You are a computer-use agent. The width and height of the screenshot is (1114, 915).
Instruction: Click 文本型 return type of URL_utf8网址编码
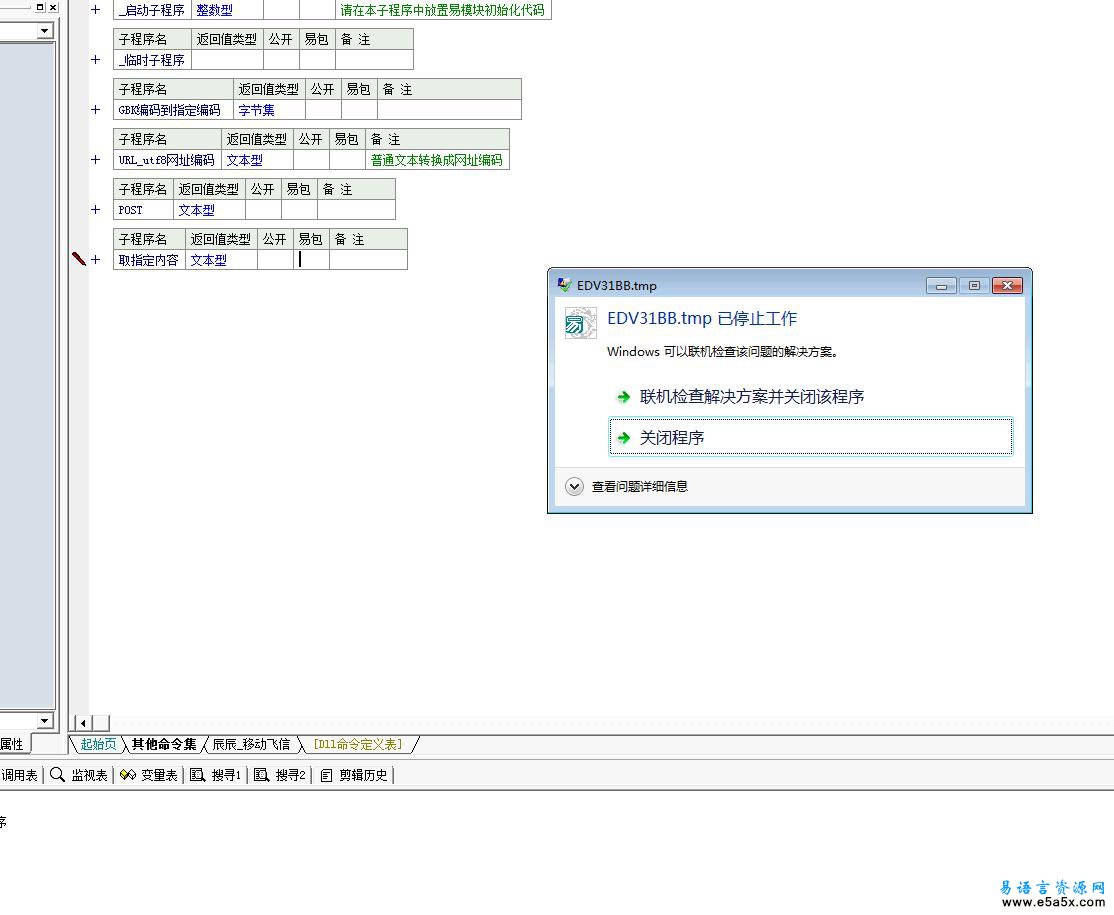(x=257, y=160)
